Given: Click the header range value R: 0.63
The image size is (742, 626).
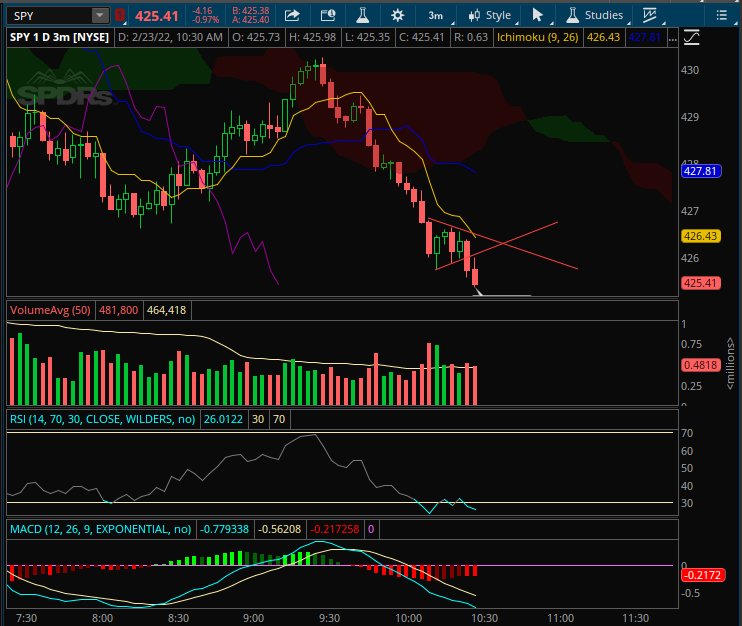Looking at the screenshot, I should tap(471, 37).
